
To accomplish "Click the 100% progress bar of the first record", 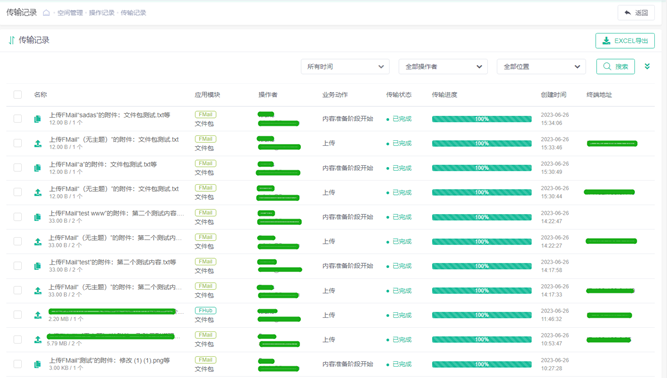I will [482, 119].
